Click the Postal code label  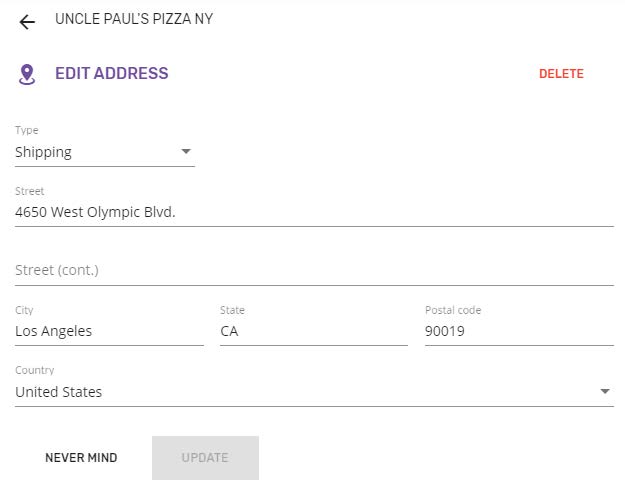453,310
